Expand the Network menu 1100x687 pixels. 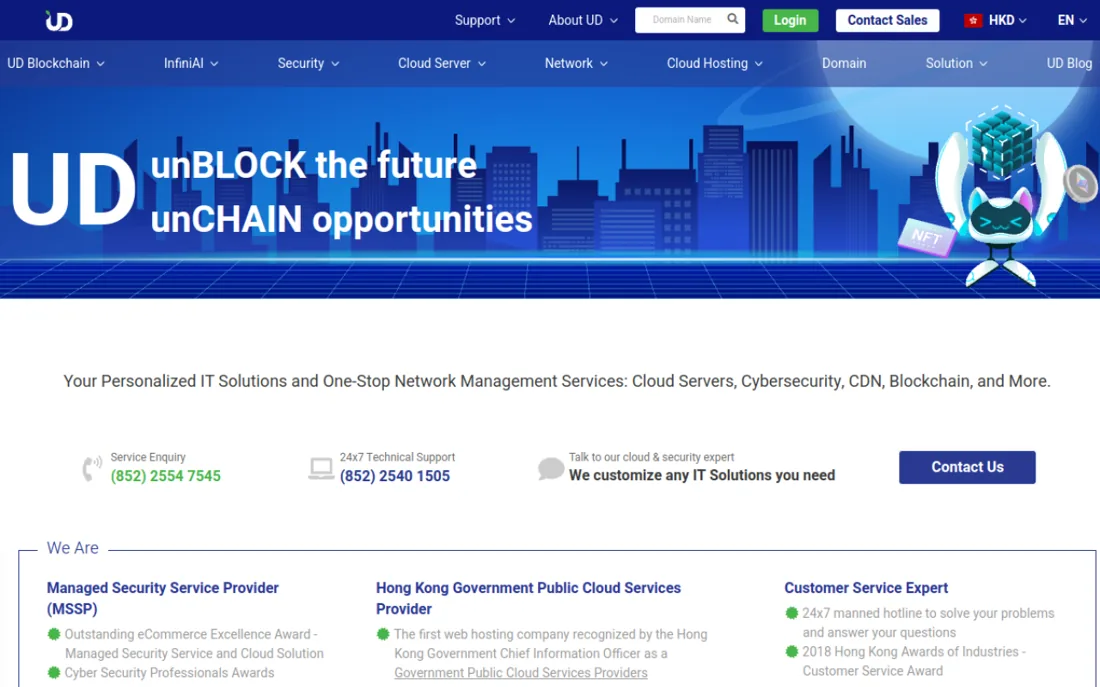pos(576,63)
